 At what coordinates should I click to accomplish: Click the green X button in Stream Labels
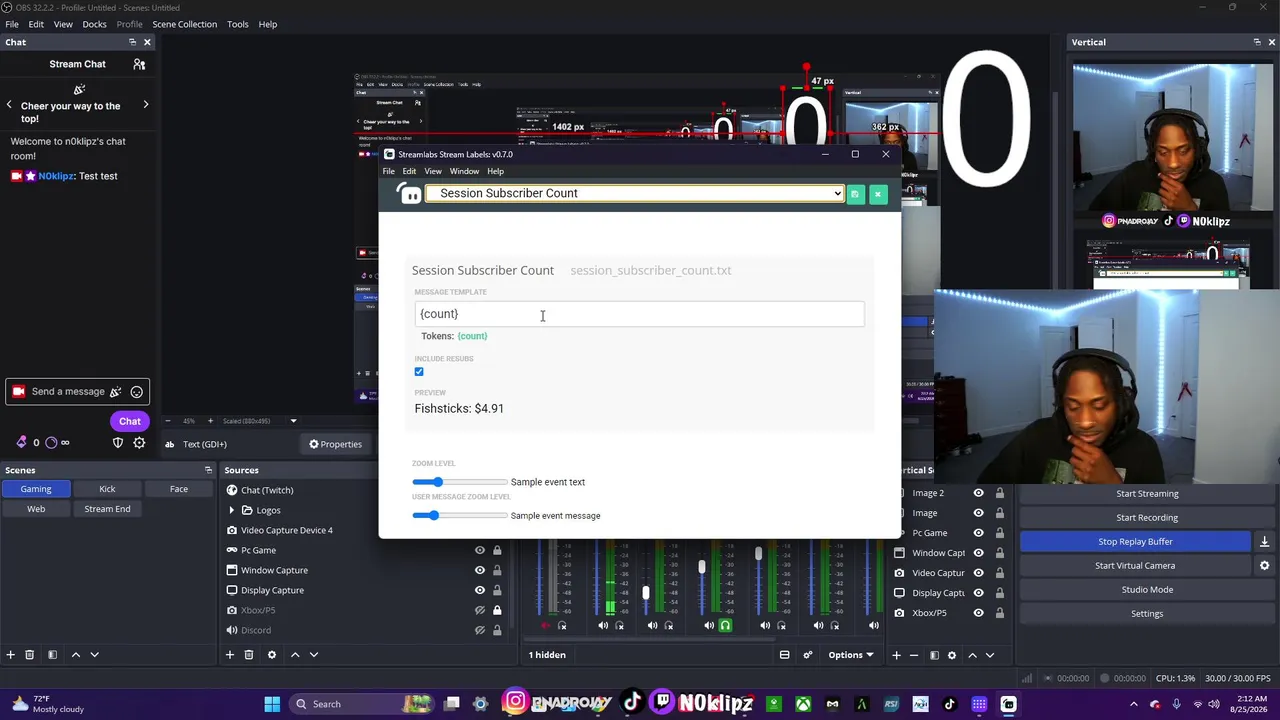coord(878,194)
